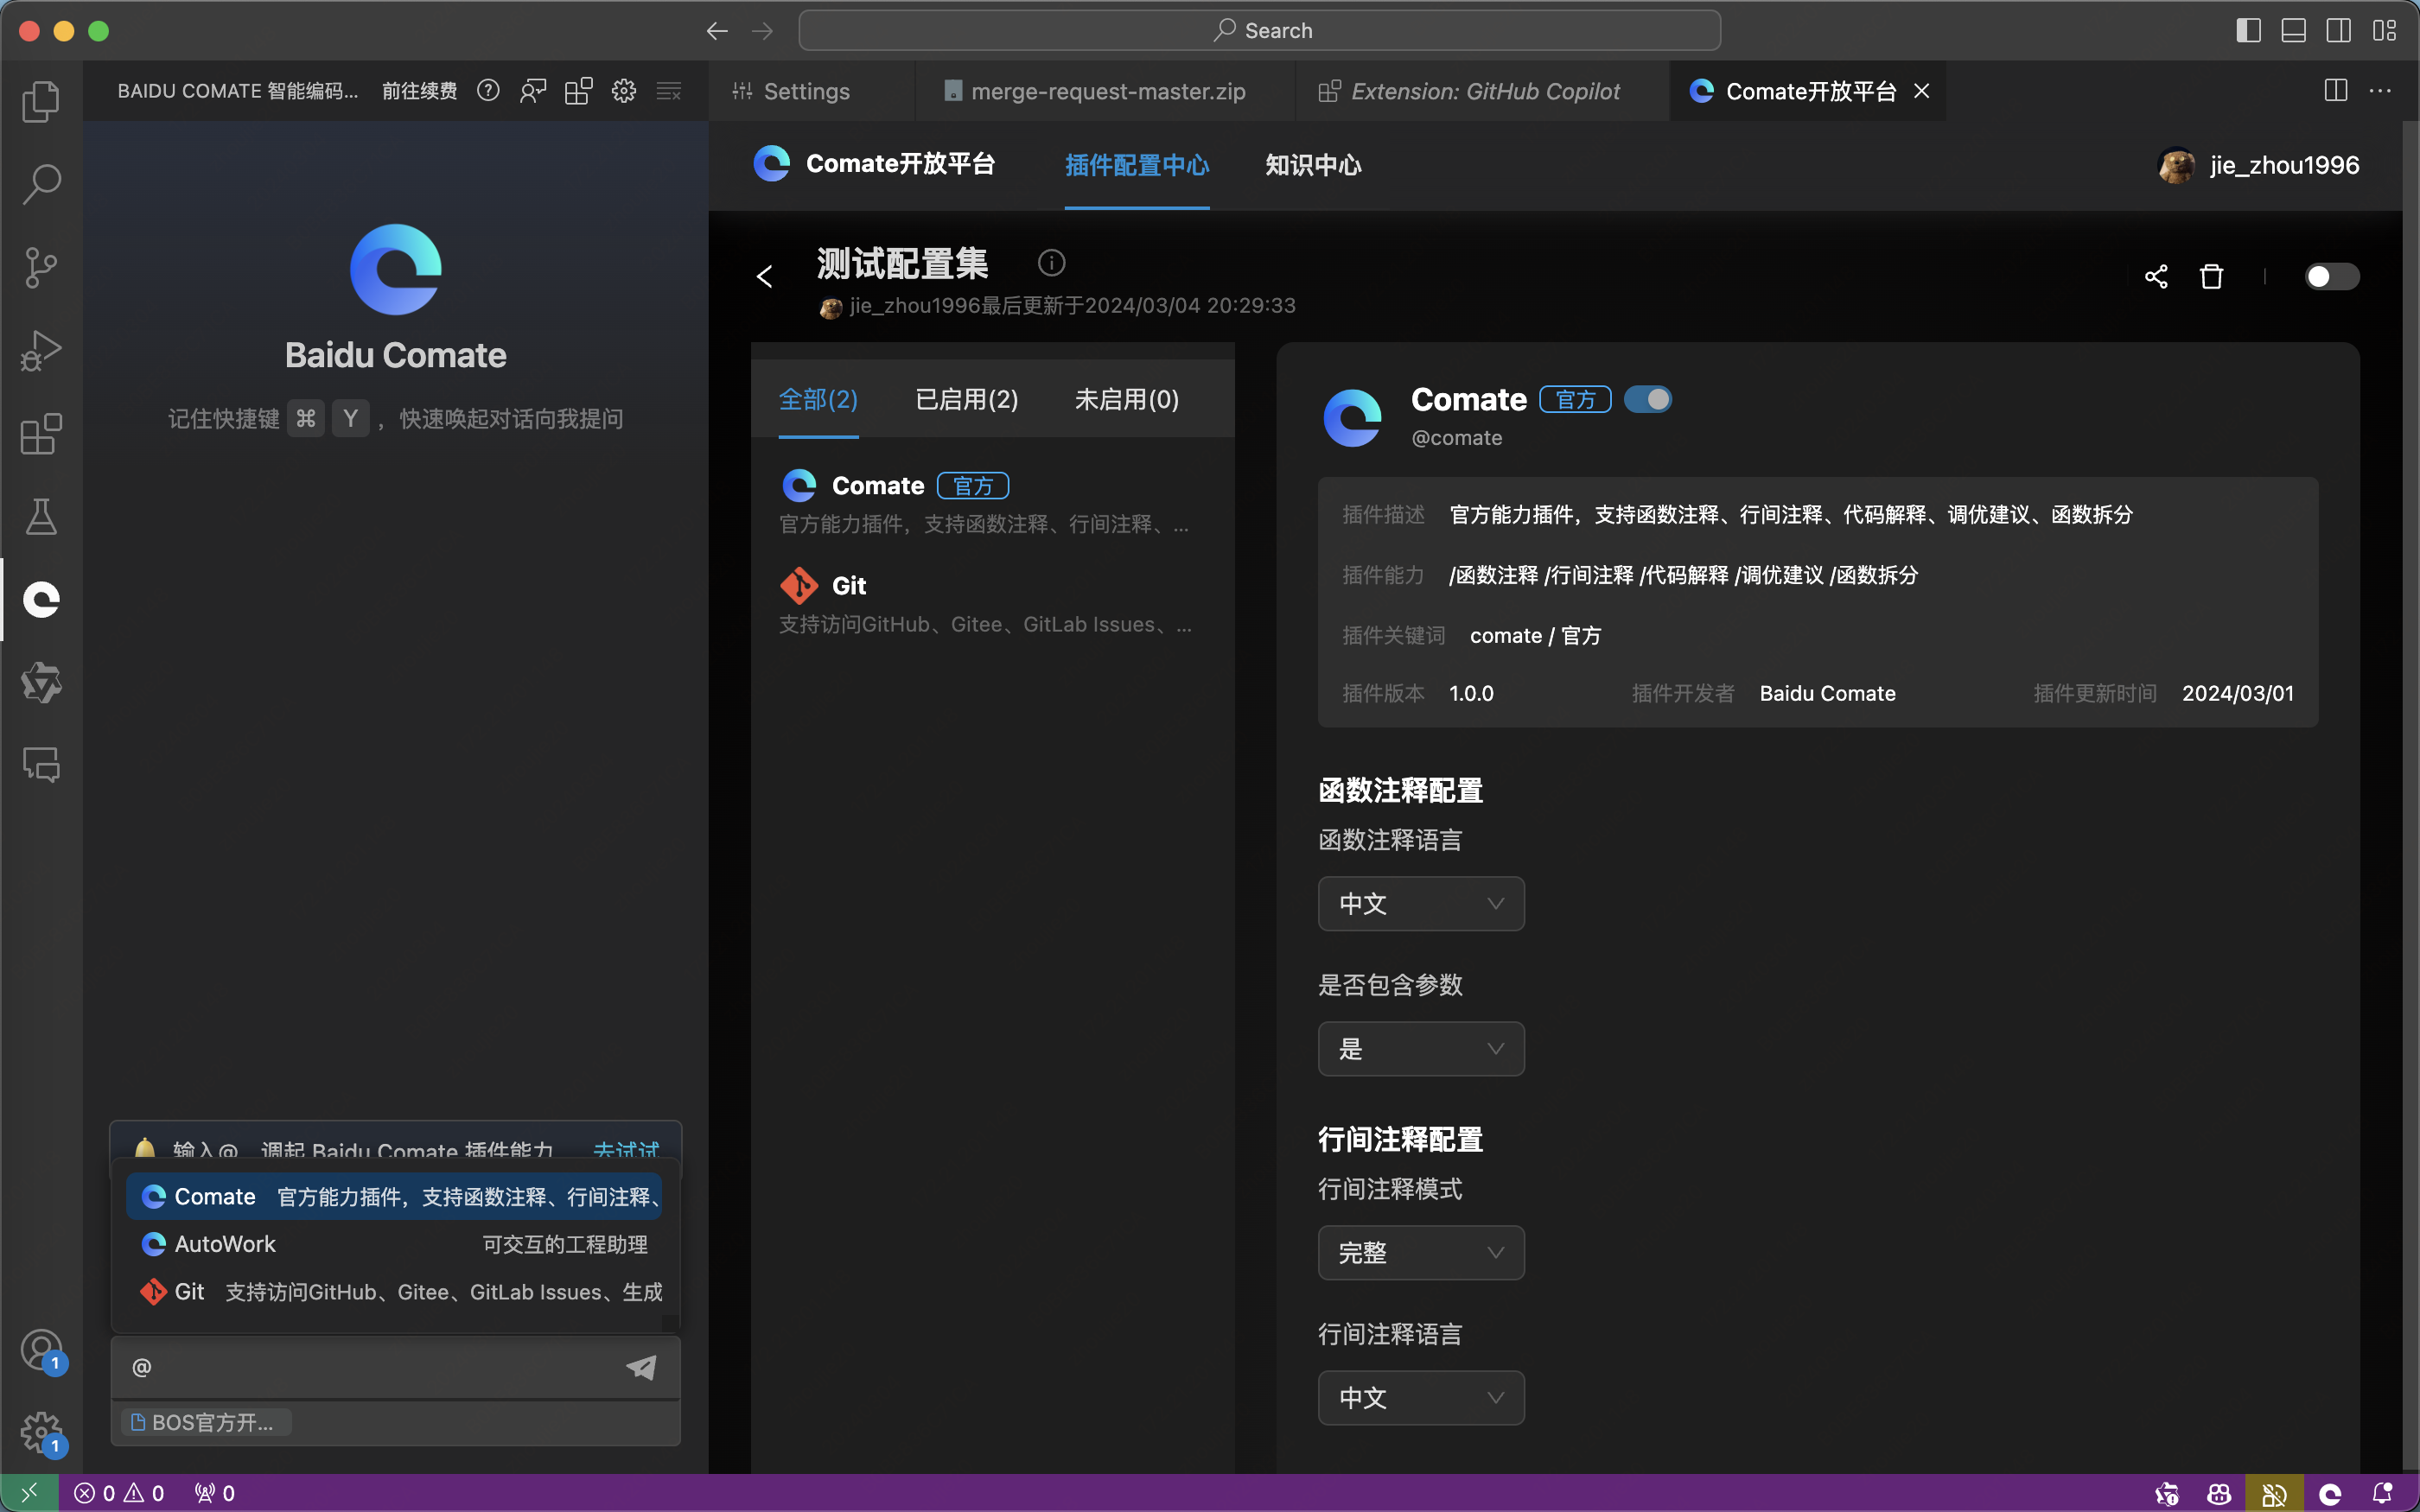This screenshot has width=2420, height=1512.
Task: Open Manage gear in activity bar
Action: tap(41, 1434)
